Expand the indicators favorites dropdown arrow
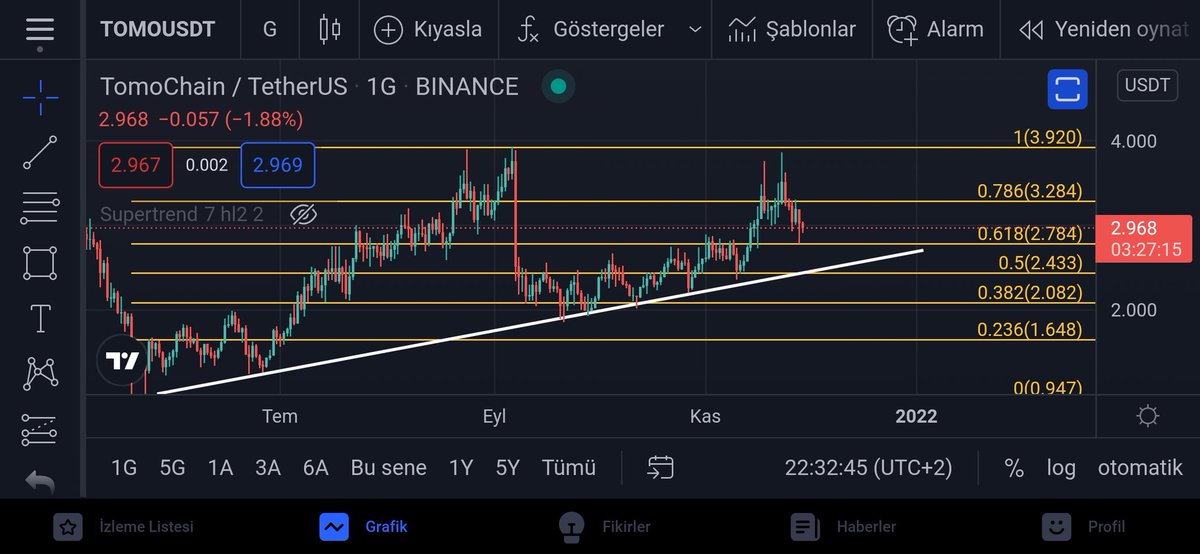The width and height of the screenshot is (1200, 554). 695,29
